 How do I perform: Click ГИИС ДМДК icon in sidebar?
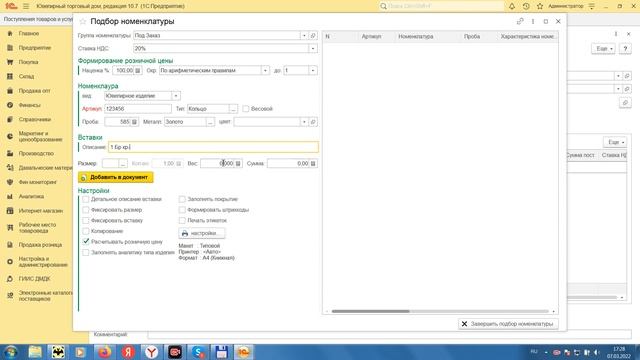(x=10, y=279)
